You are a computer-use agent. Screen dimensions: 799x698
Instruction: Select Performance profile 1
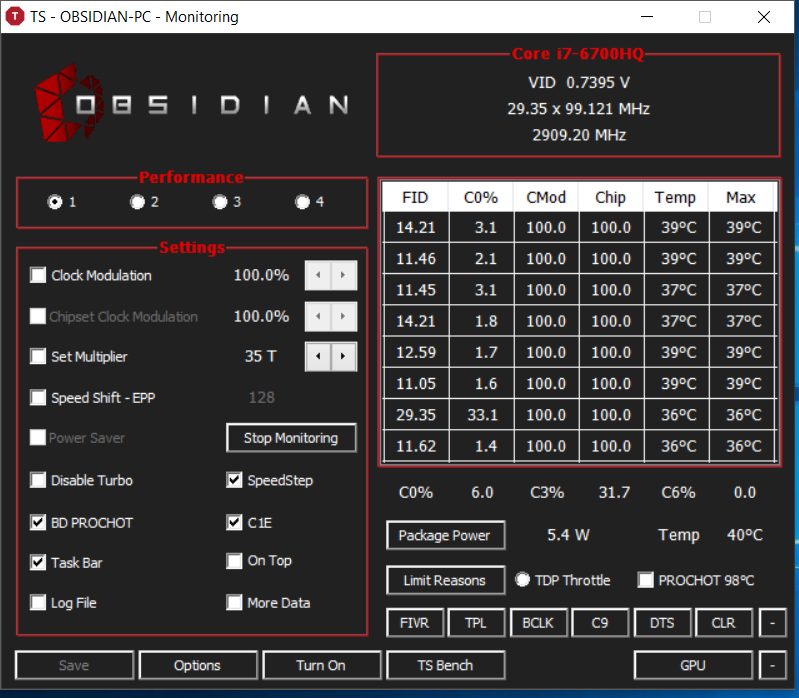pyautogui.click(x=55, y=202)
